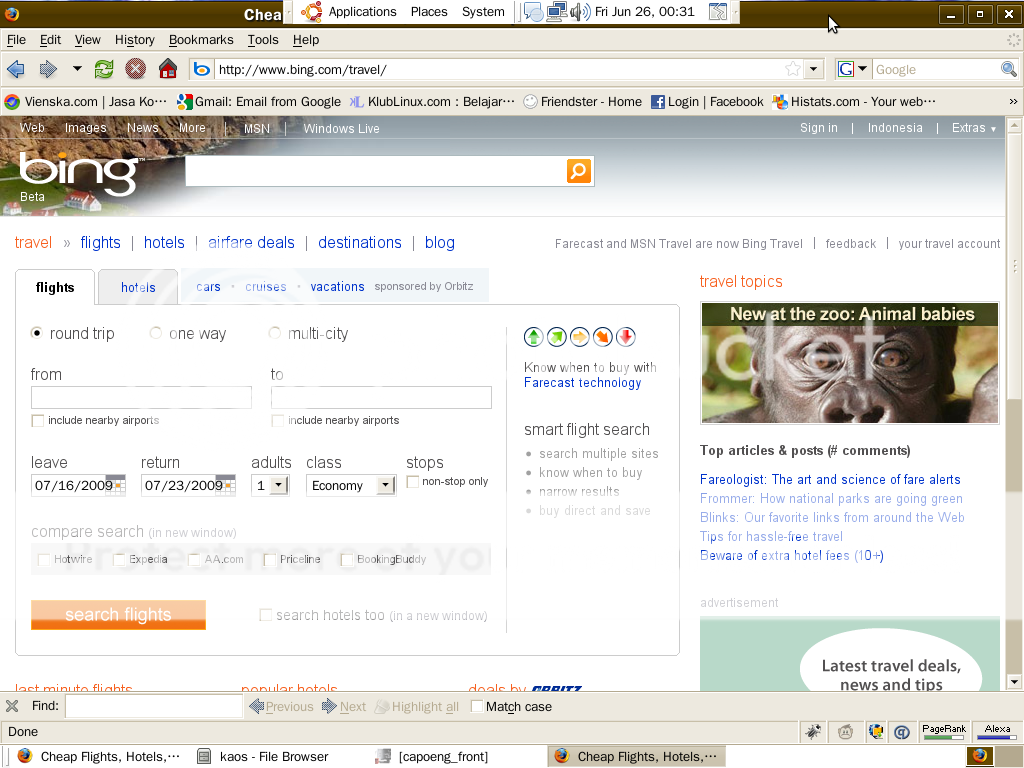Click the to airport input field

click(381, 397)
